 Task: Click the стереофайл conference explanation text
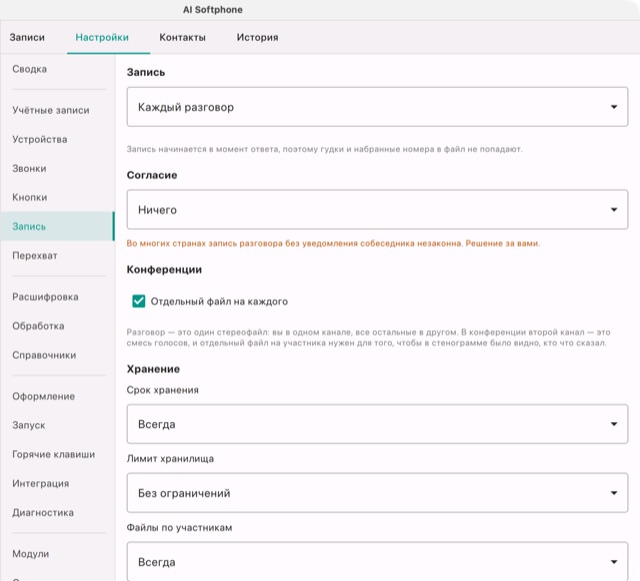(368, 337)
